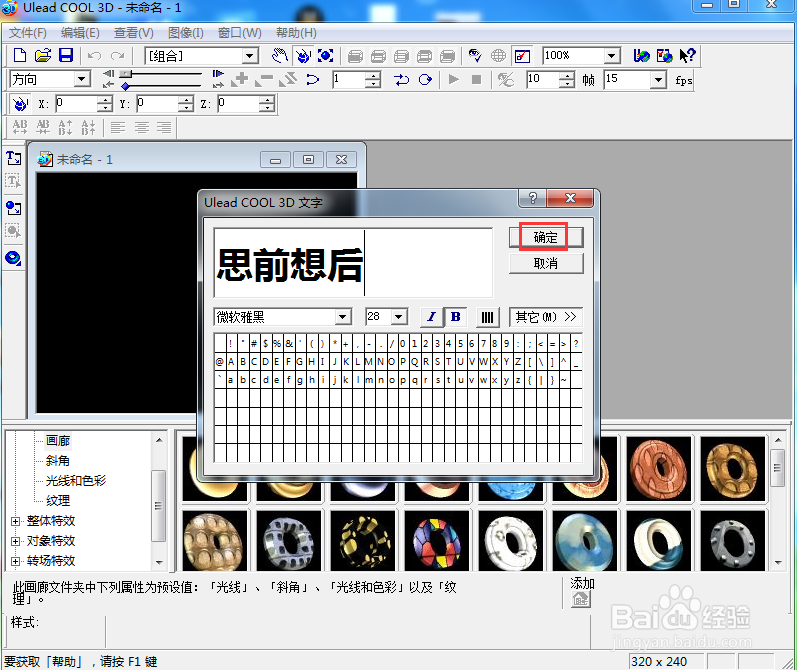Select Insert Text tool in left toolbar
Viewport: 797px width, 670px height.
[14, 159]
